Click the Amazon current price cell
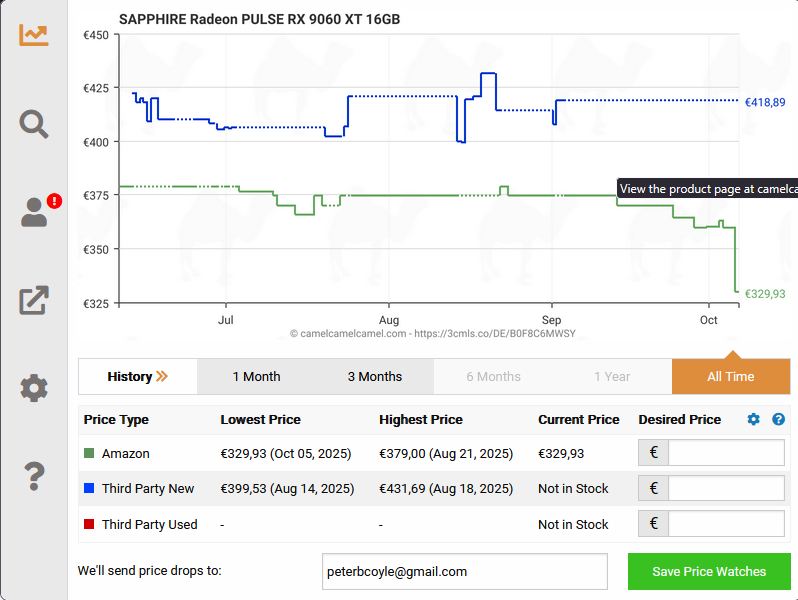This screenshot has height=600, width=798. [x=561, y=453]
